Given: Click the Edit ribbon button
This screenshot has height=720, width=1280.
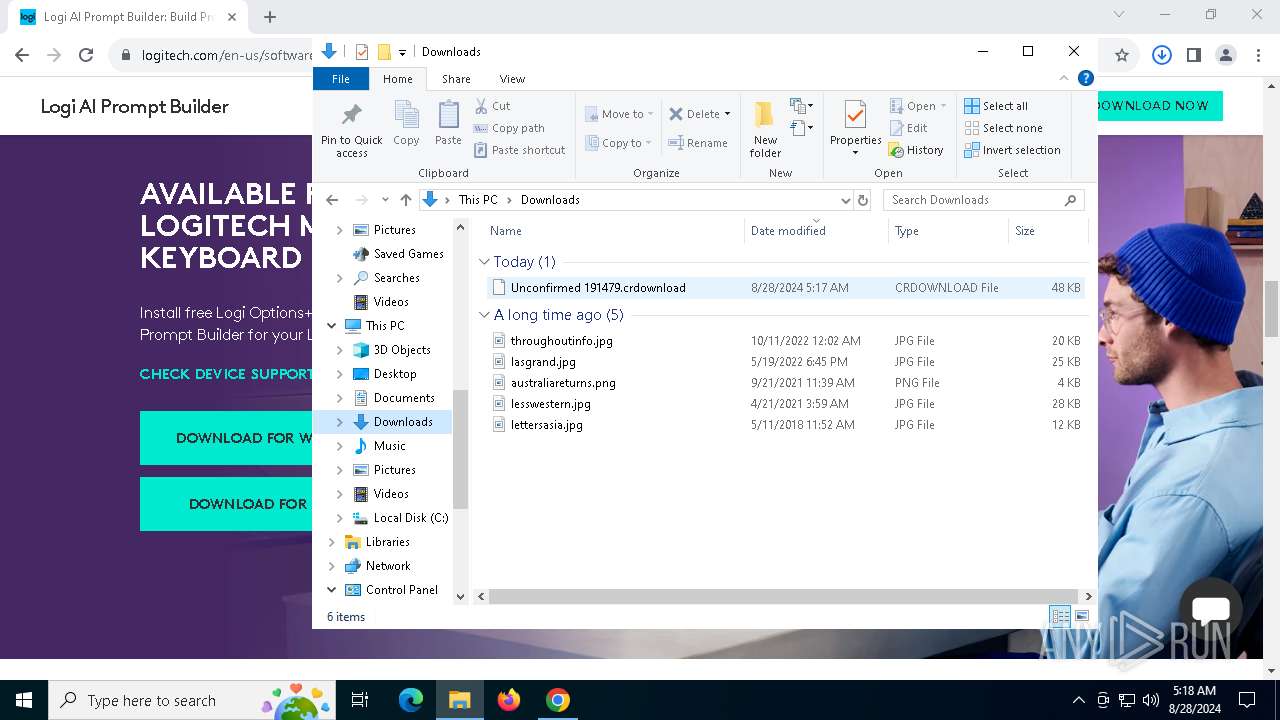Looking at the screenshot, I should [x=908, y=128].
